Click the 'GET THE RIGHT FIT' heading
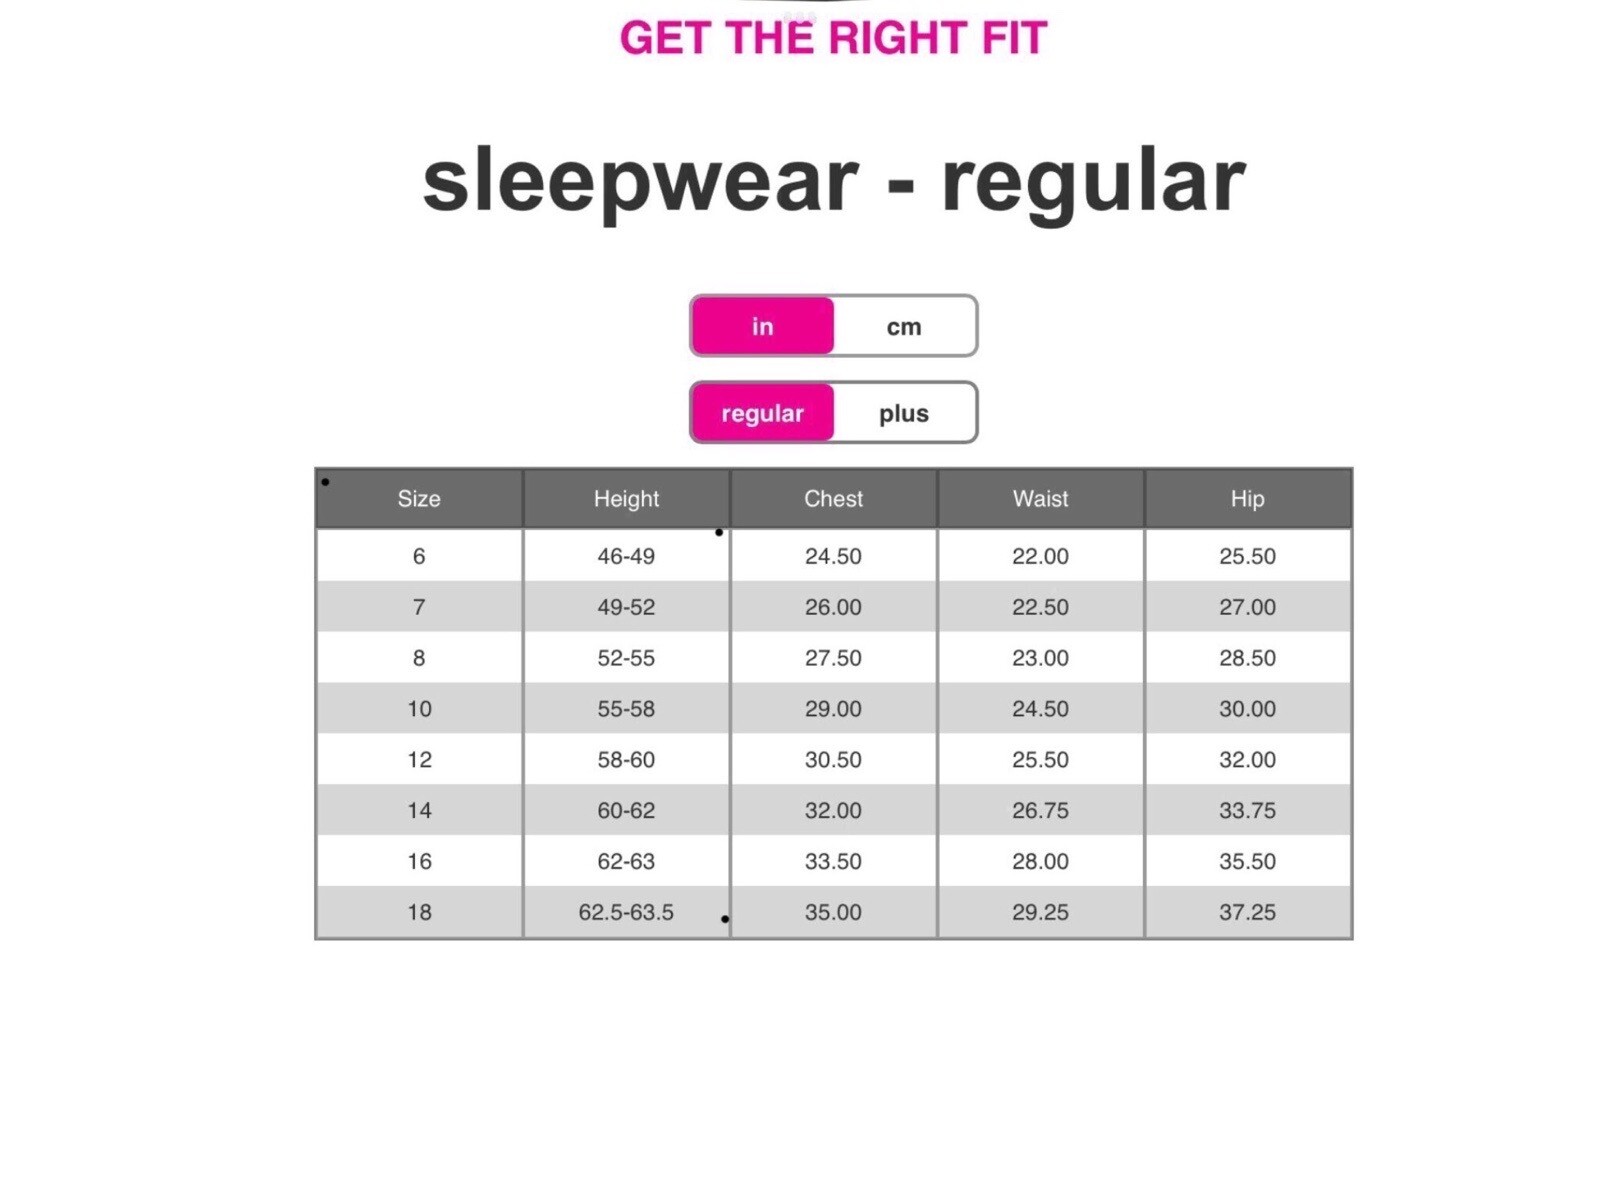 [x=833, y=38]
